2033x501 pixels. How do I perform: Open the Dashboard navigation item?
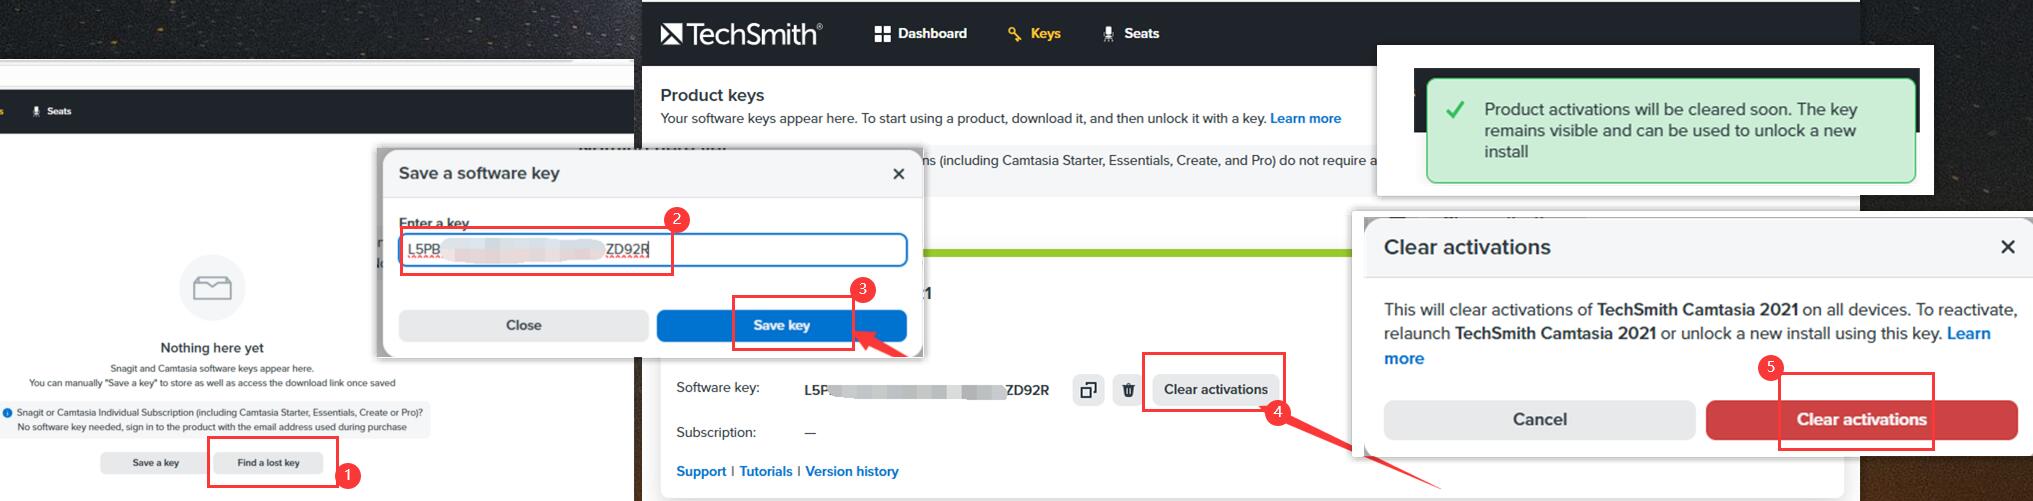click(x=921, y=34)
